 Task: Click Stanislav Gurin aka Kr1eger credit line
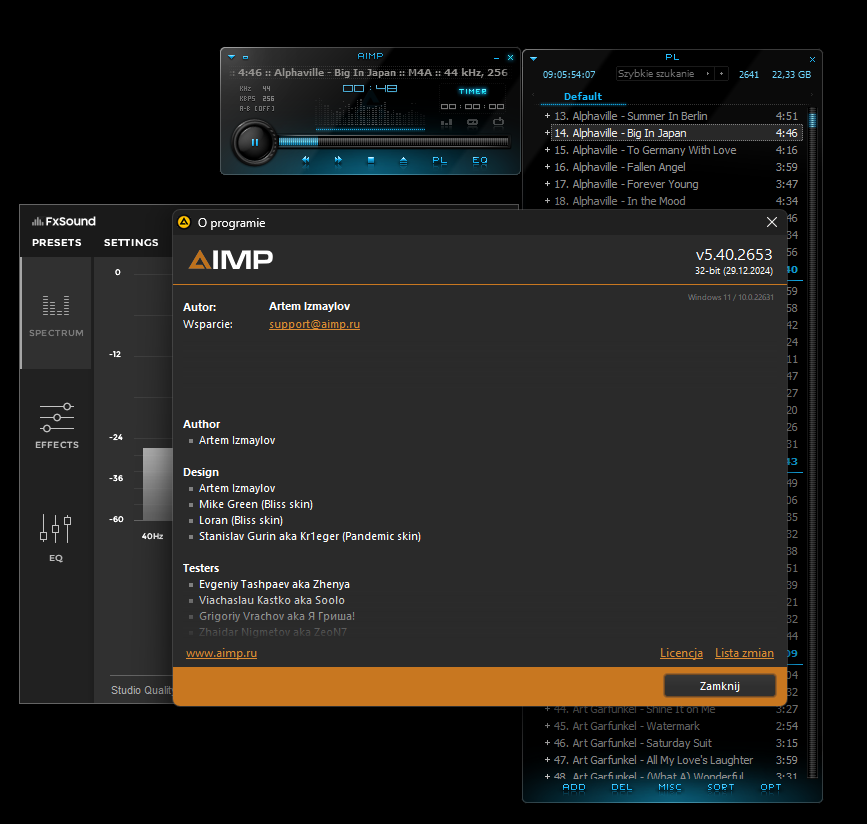click(310, 536)
